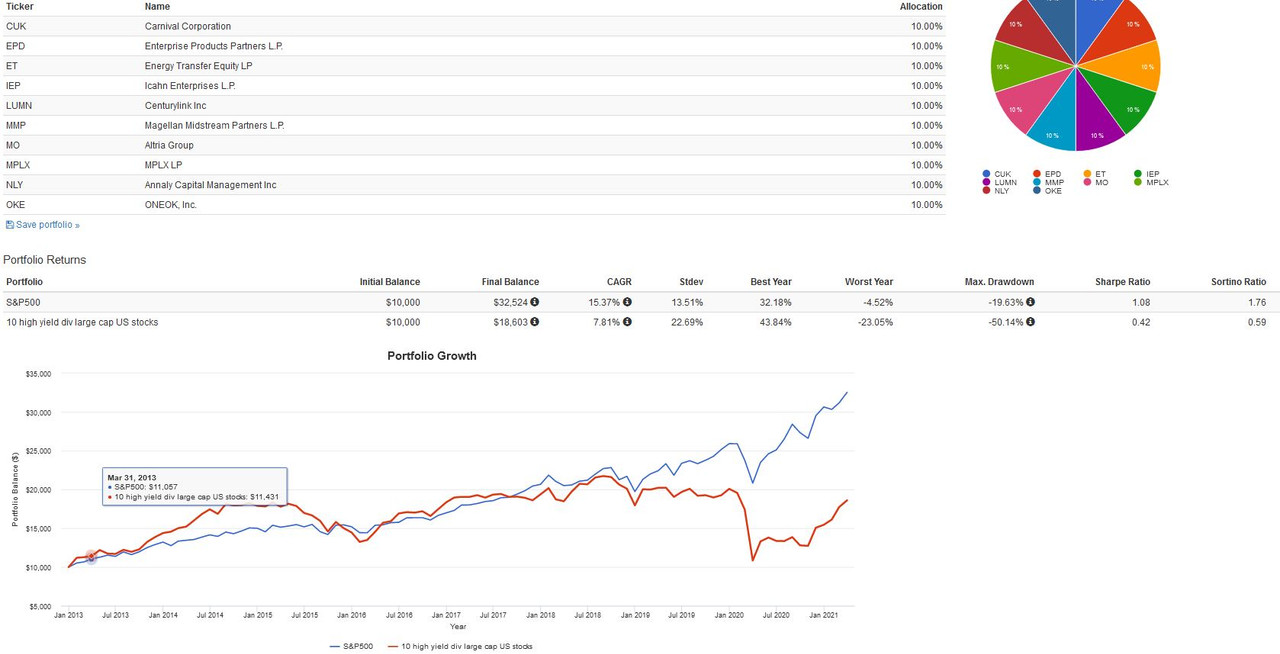Click info icon beside 7.81% CAGR
This screenshot has width=1280, height=654.
627,322
